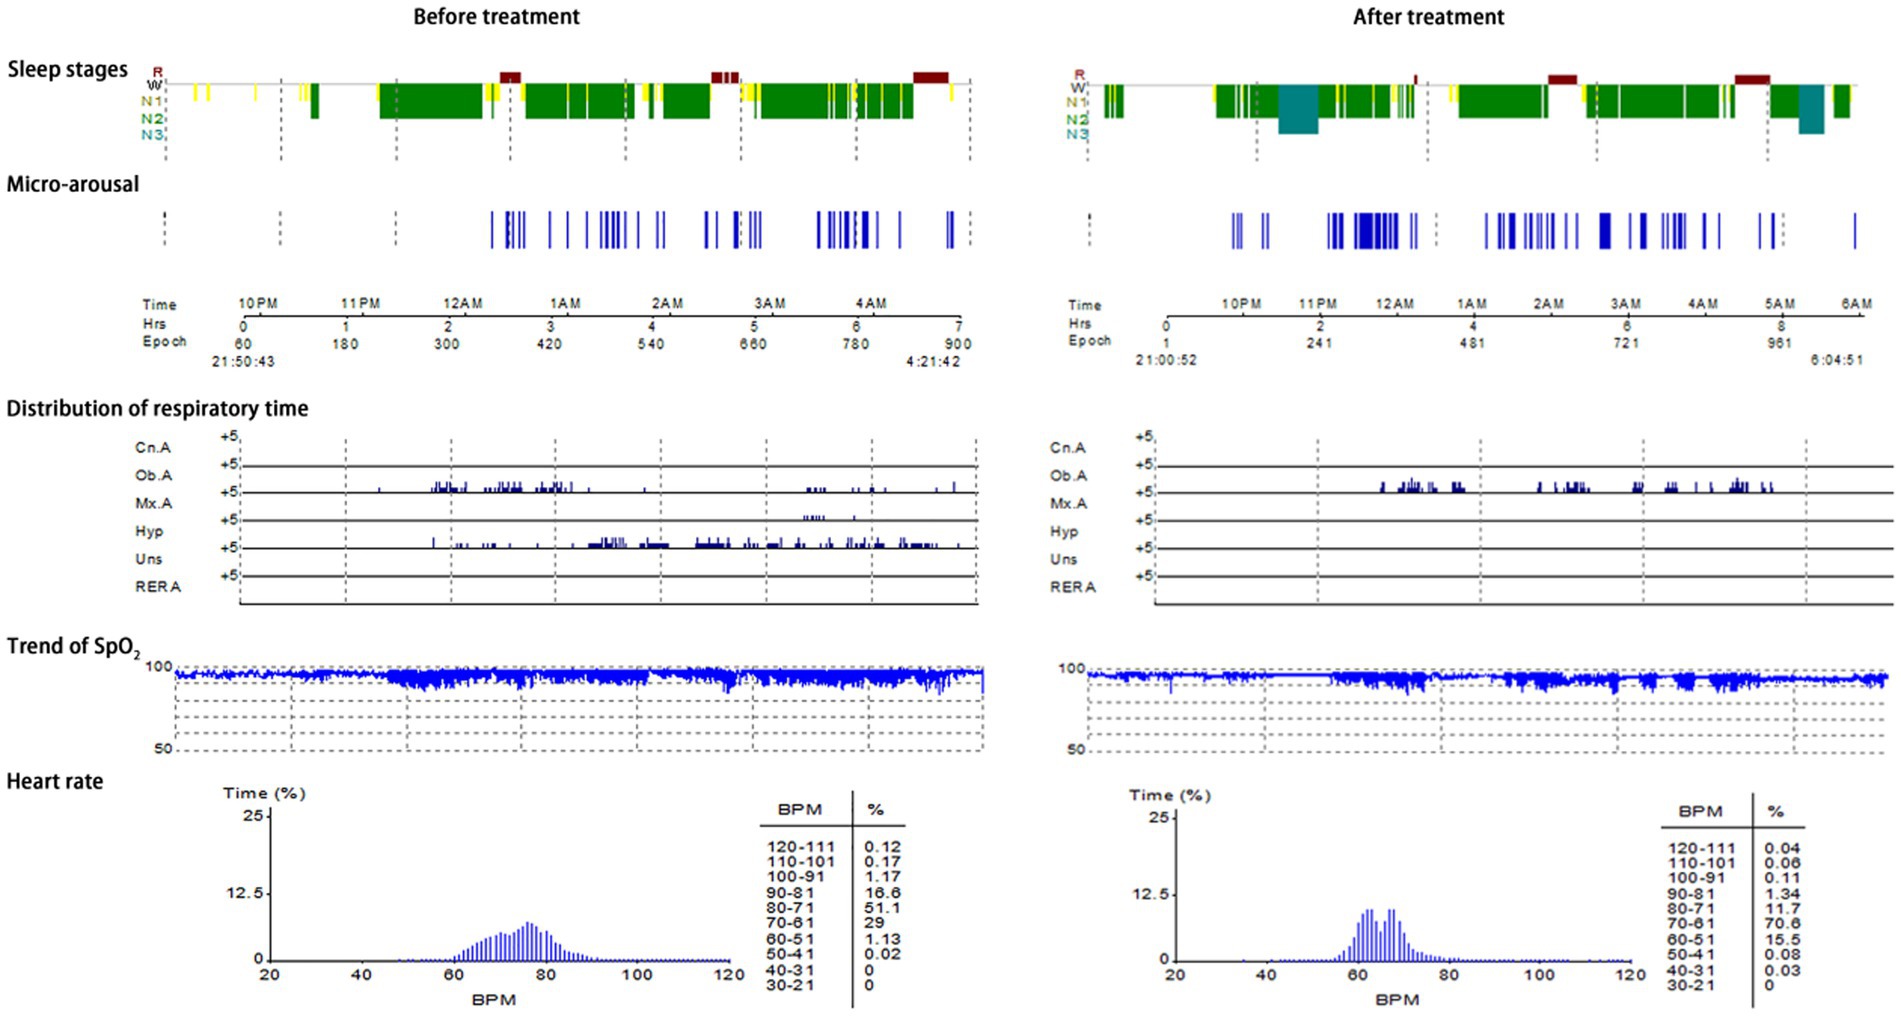Screen dimensions: 1901x1017
Task: Click N3 stage label in After treatment hypnogram
Action: (1077, 134)
